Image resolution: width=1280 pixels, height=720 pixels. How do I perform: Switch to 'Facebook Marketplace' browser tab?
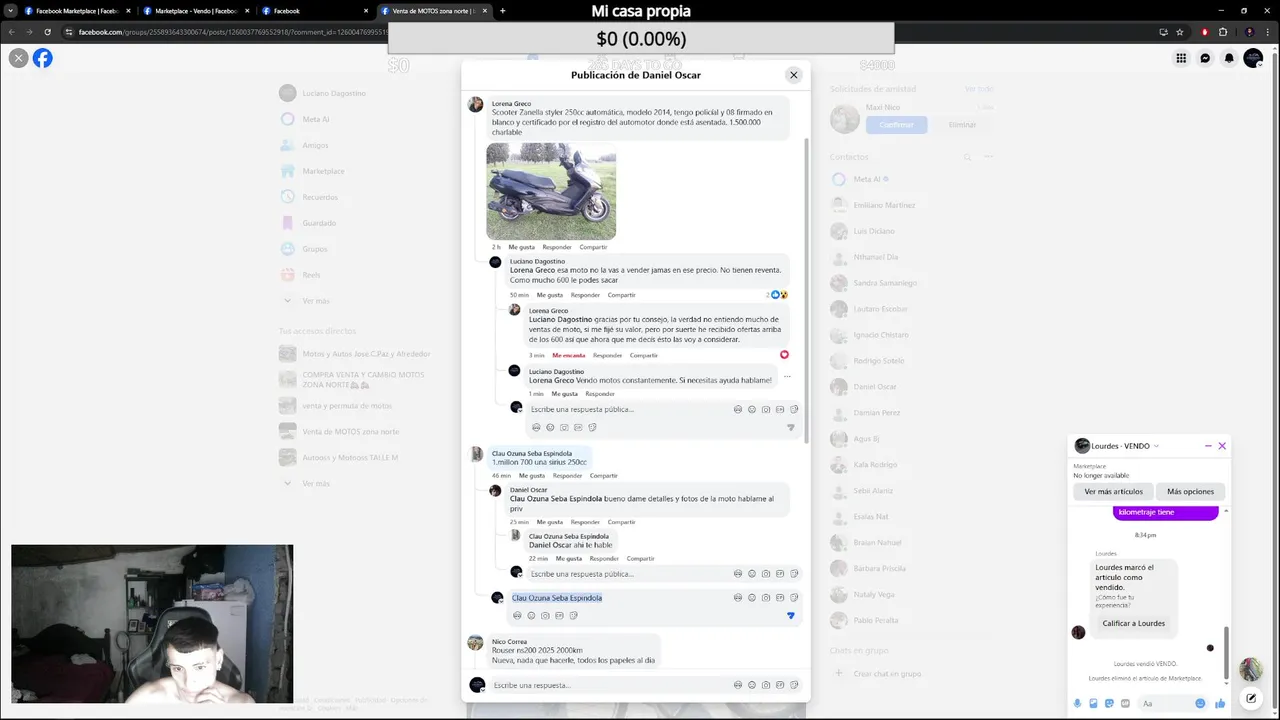click(78, 11)
